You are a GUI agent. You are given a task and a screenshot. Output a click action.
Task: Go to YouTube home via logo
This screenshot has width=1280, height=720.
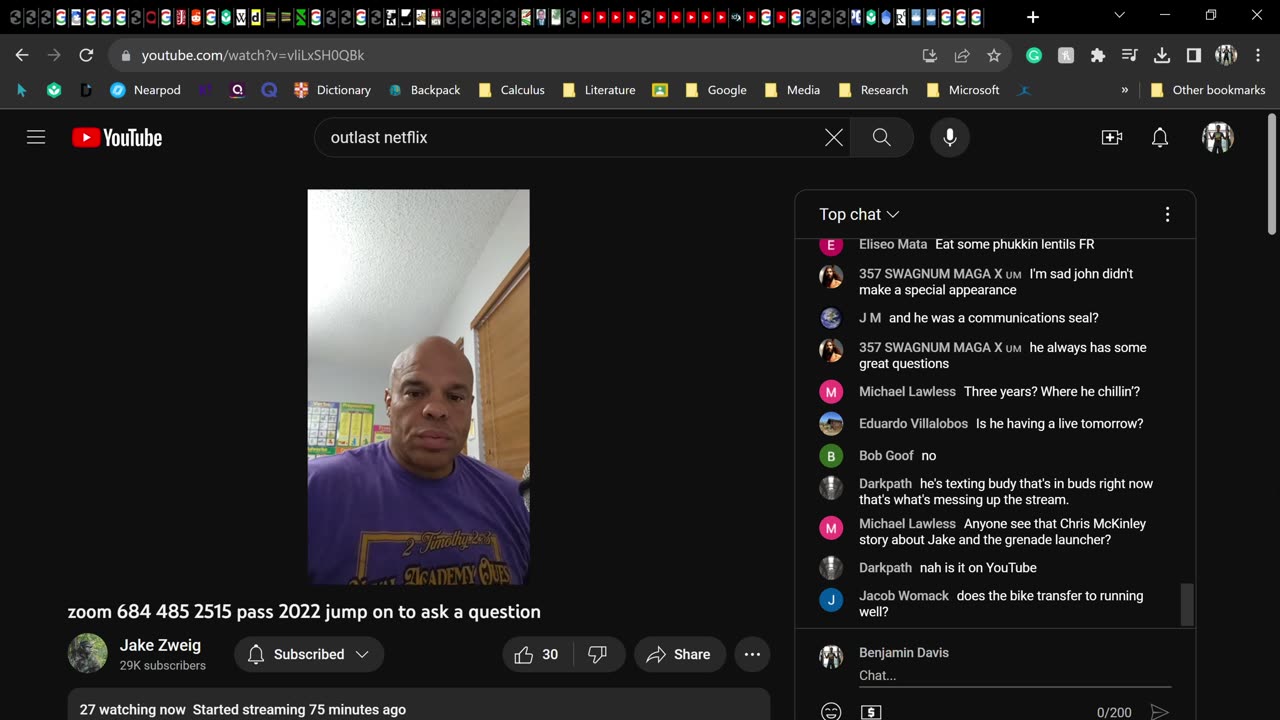(117, 138)
